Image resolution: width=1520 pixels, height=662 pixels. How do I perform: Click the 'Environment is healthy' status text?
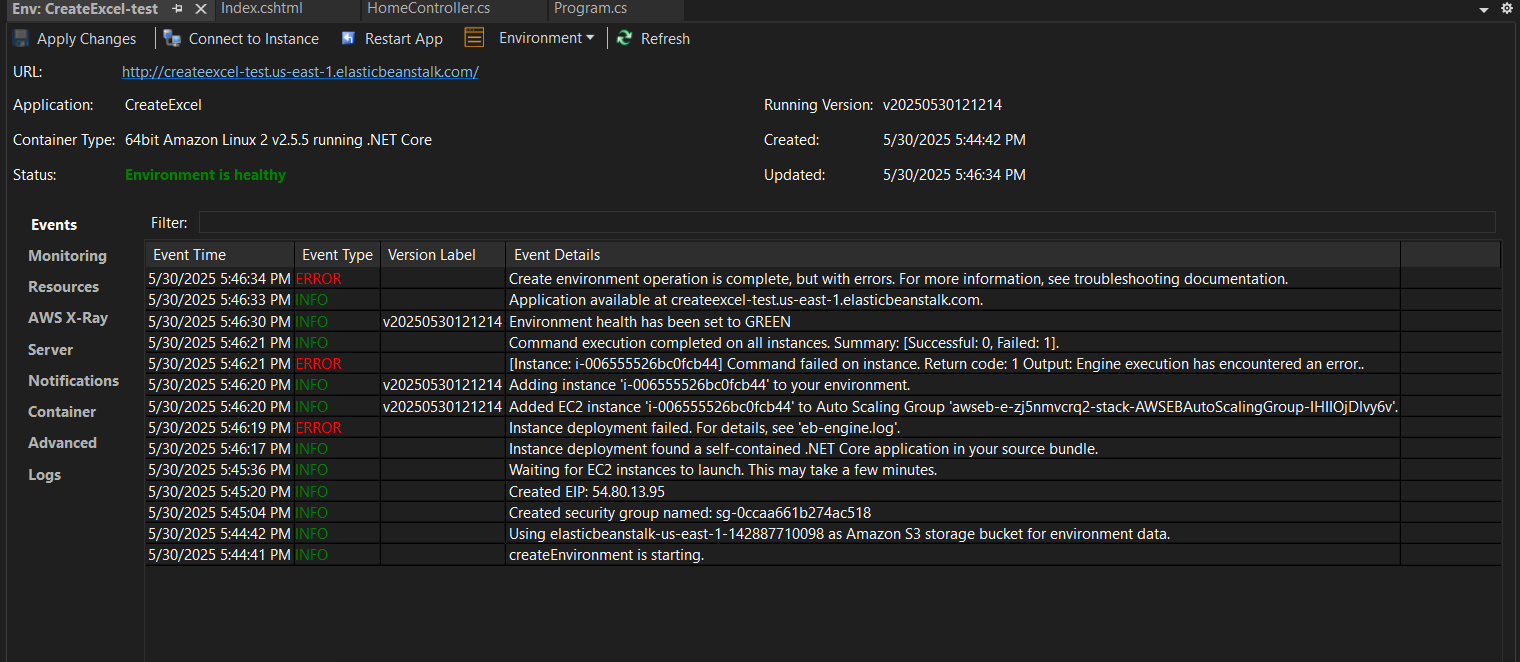pyautogui.click(x=205, y=175)
